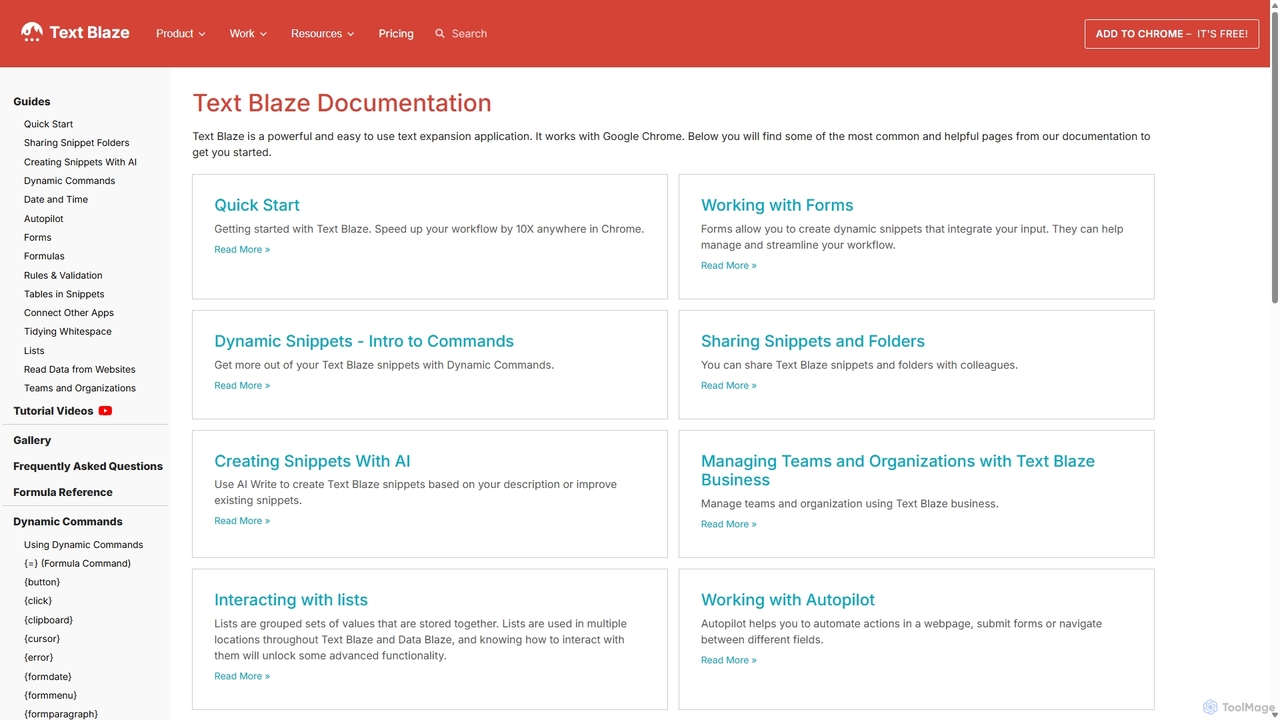Open the Working with Forms card title

(x=777, y=205)
